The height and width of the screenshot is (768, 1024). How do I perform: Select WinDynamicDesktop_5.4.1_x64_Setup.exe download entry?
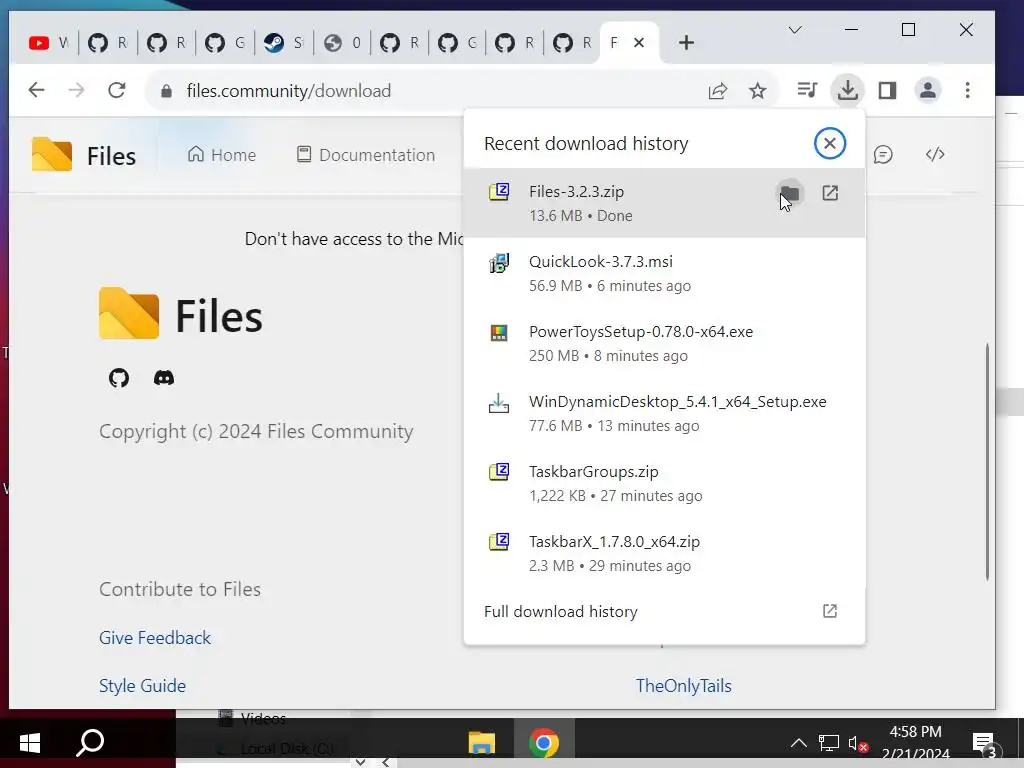pyautogui.click(x=664, y=413)
